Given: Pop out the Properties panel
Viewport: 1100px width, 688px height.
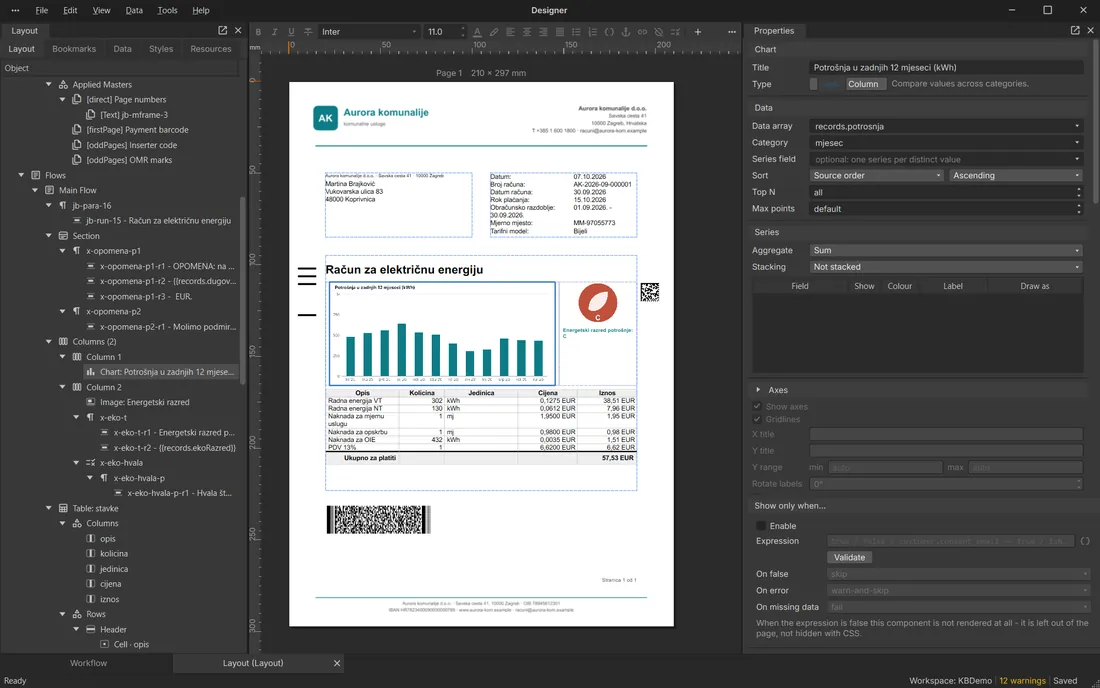Looking at the screenshot, I should [1075, 30].
